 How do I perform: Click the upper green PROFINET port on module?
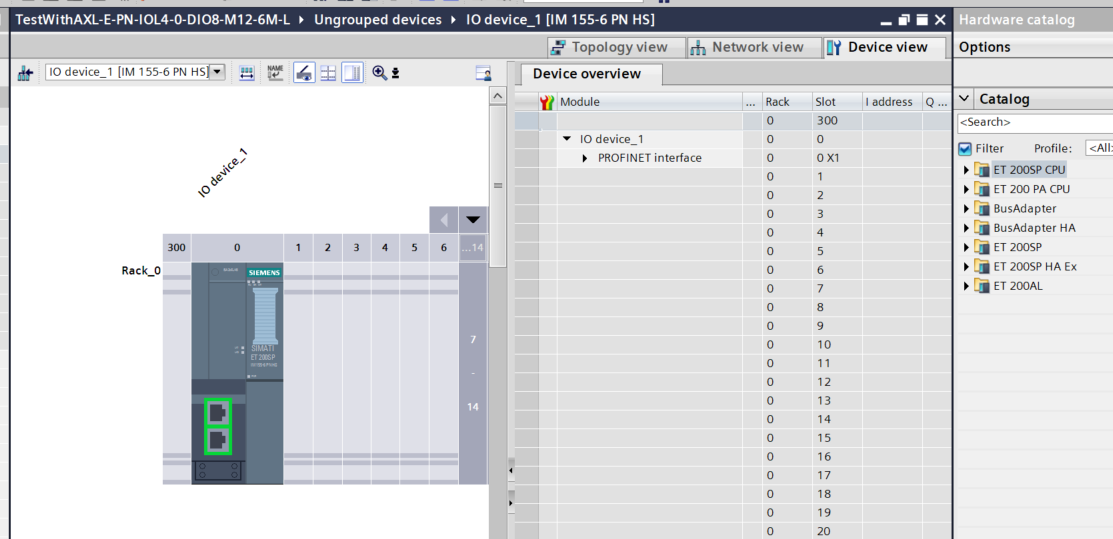click(218, 412)
